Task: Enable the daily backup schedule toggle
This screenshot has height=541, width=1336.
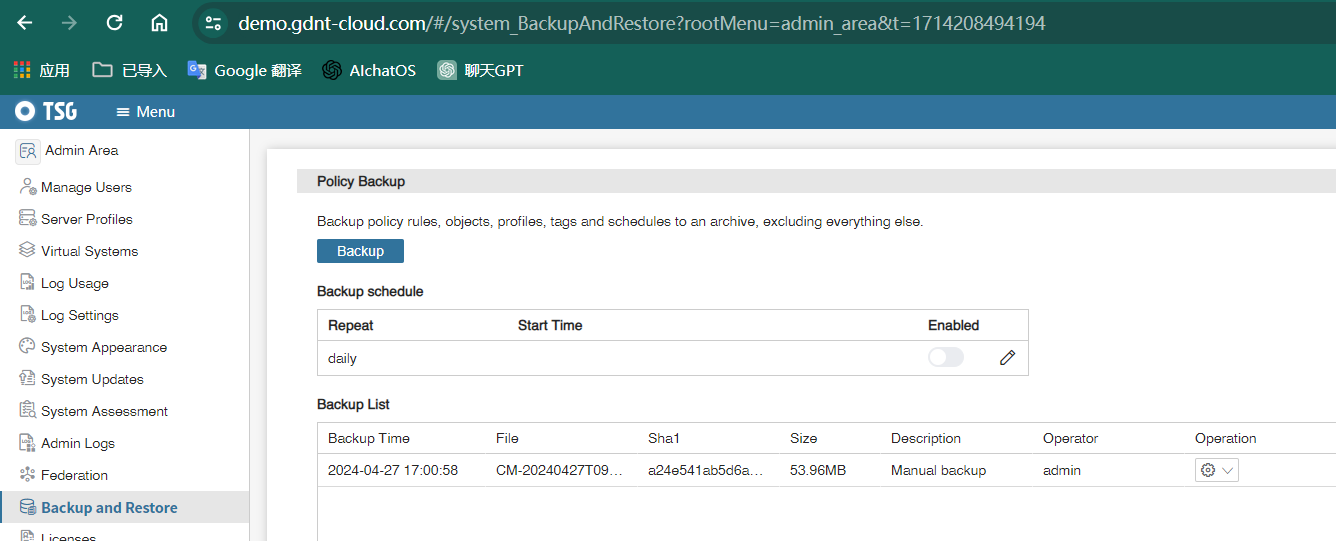Action: [945, 358]
